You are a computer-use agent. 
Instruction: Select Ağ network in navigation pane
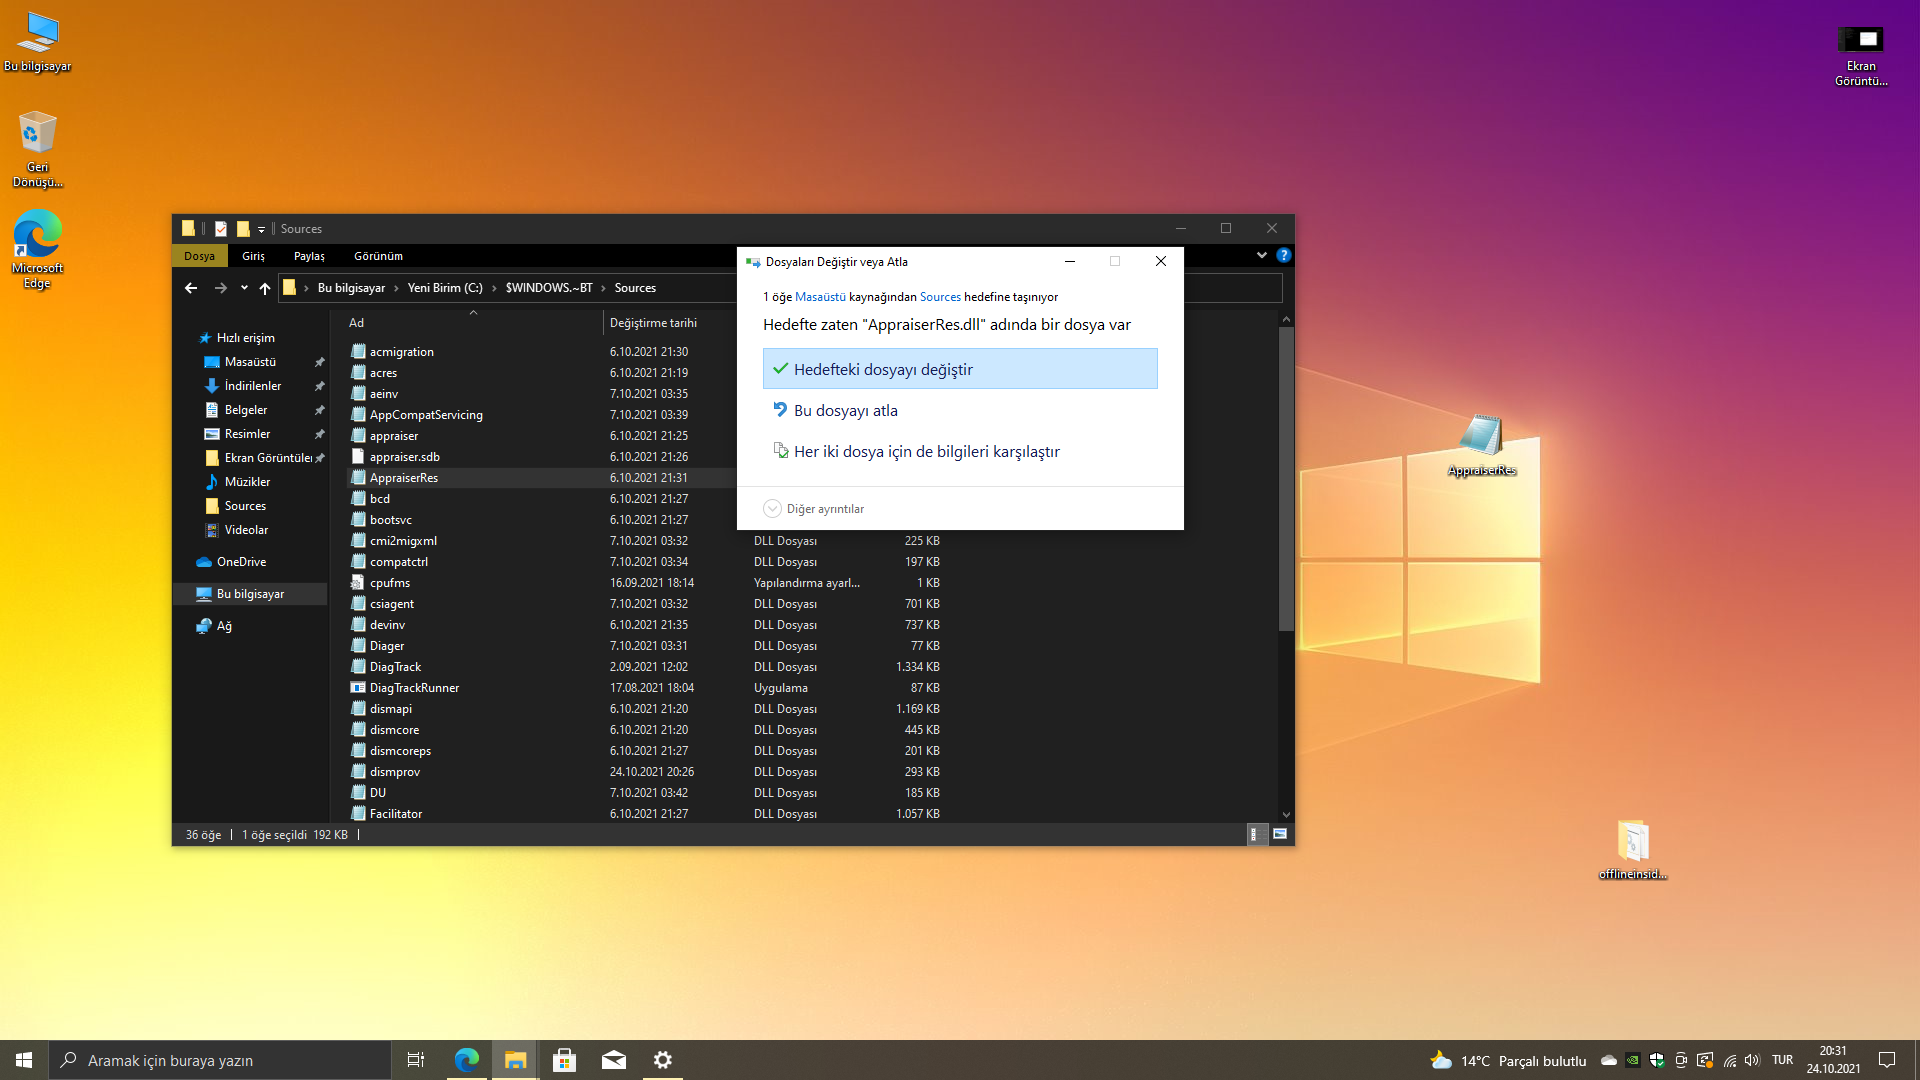[x=224, y=626]
